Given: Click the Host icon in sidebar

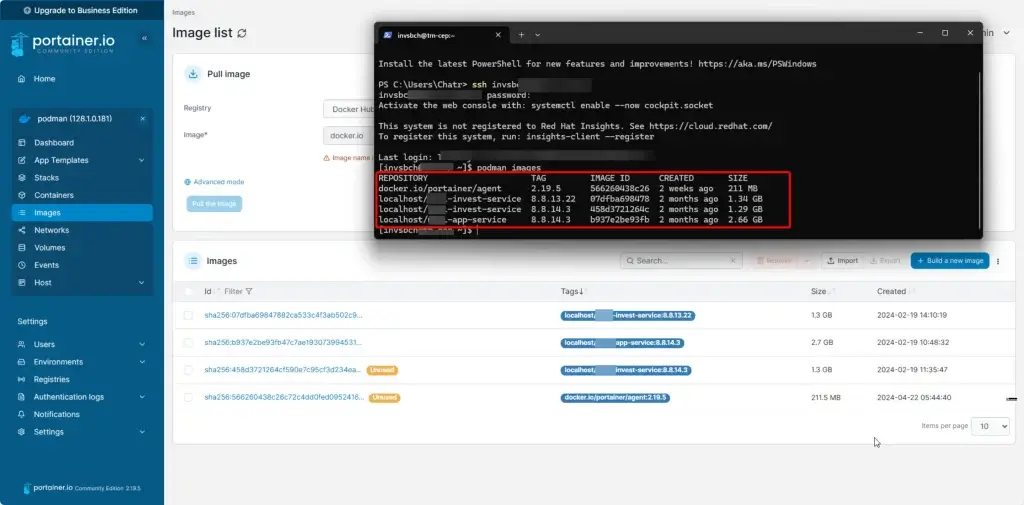Looking at the screenshot, I should [x=22, y=283].
